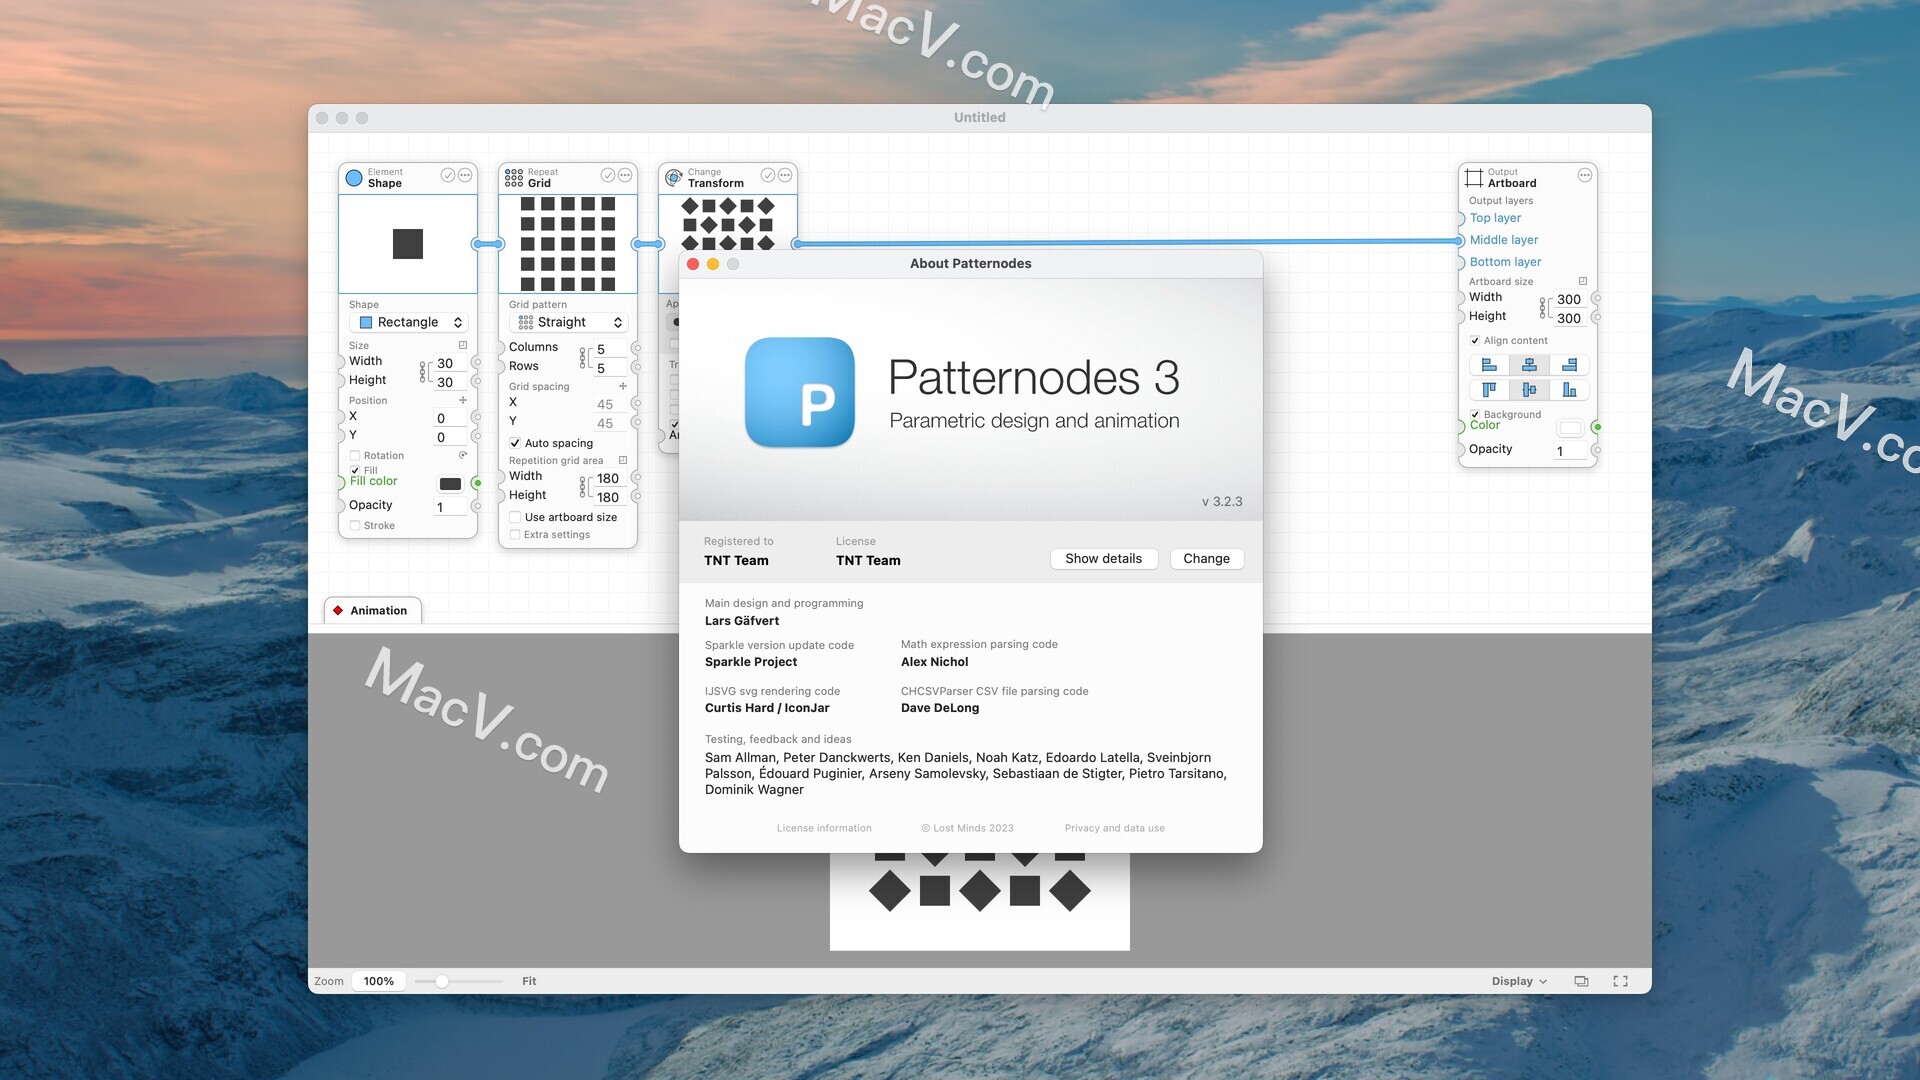Click the Shape node preview thumbnail

click(x=408, y=243)
